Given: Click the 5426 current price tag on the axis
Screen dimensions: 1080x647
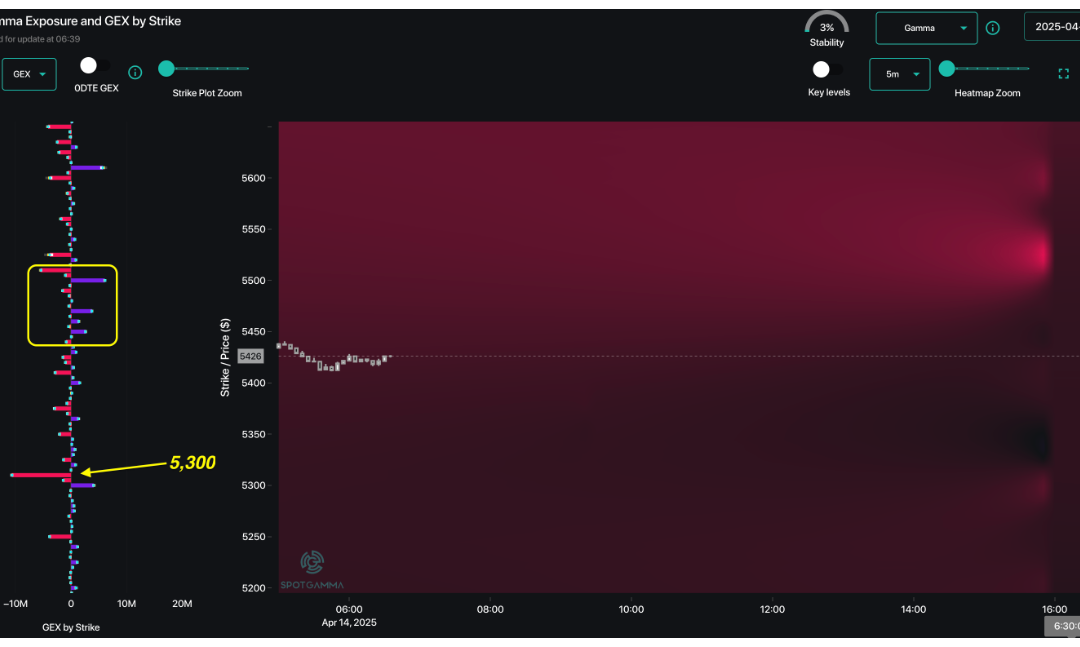Looking at the screenshot, I should pyautogui.click(x=249, y=356).
